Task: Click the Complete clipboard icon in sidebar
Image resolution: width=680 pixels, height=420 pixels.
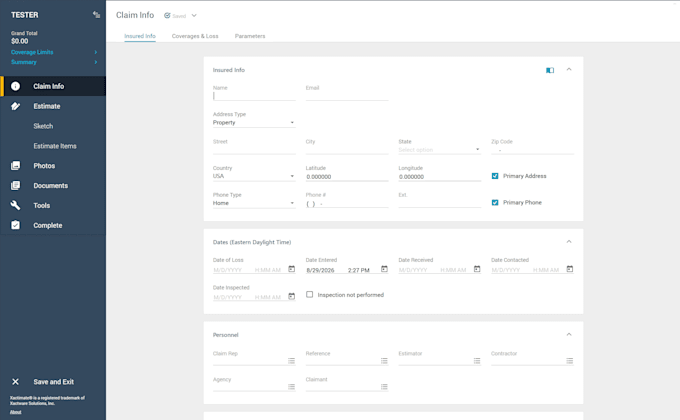Action: (x=16, y=225)
